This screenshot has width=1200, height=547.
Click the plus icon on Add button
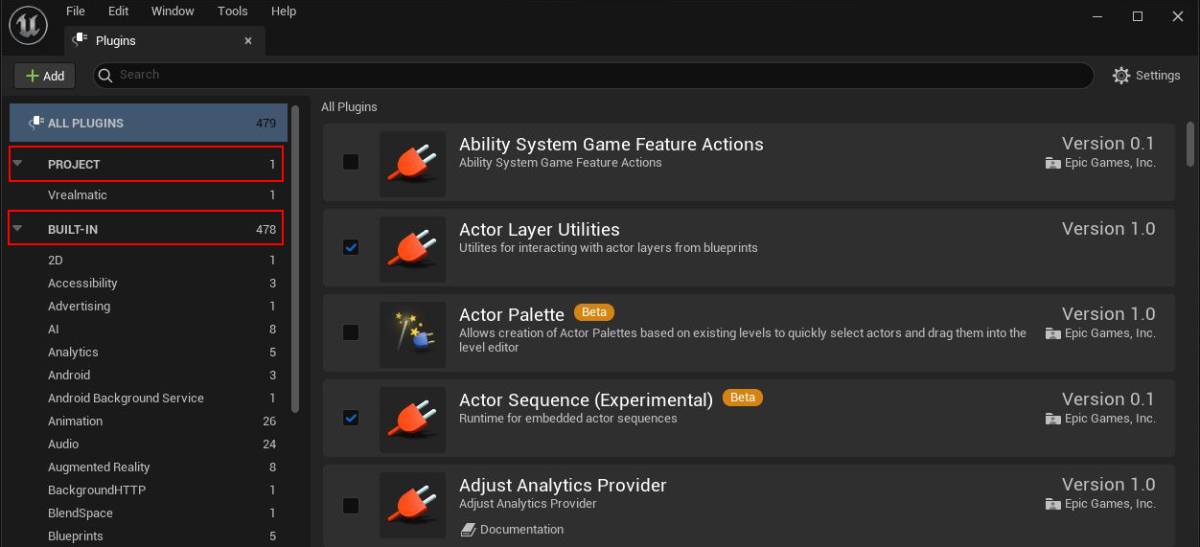(x=32, y=76)
